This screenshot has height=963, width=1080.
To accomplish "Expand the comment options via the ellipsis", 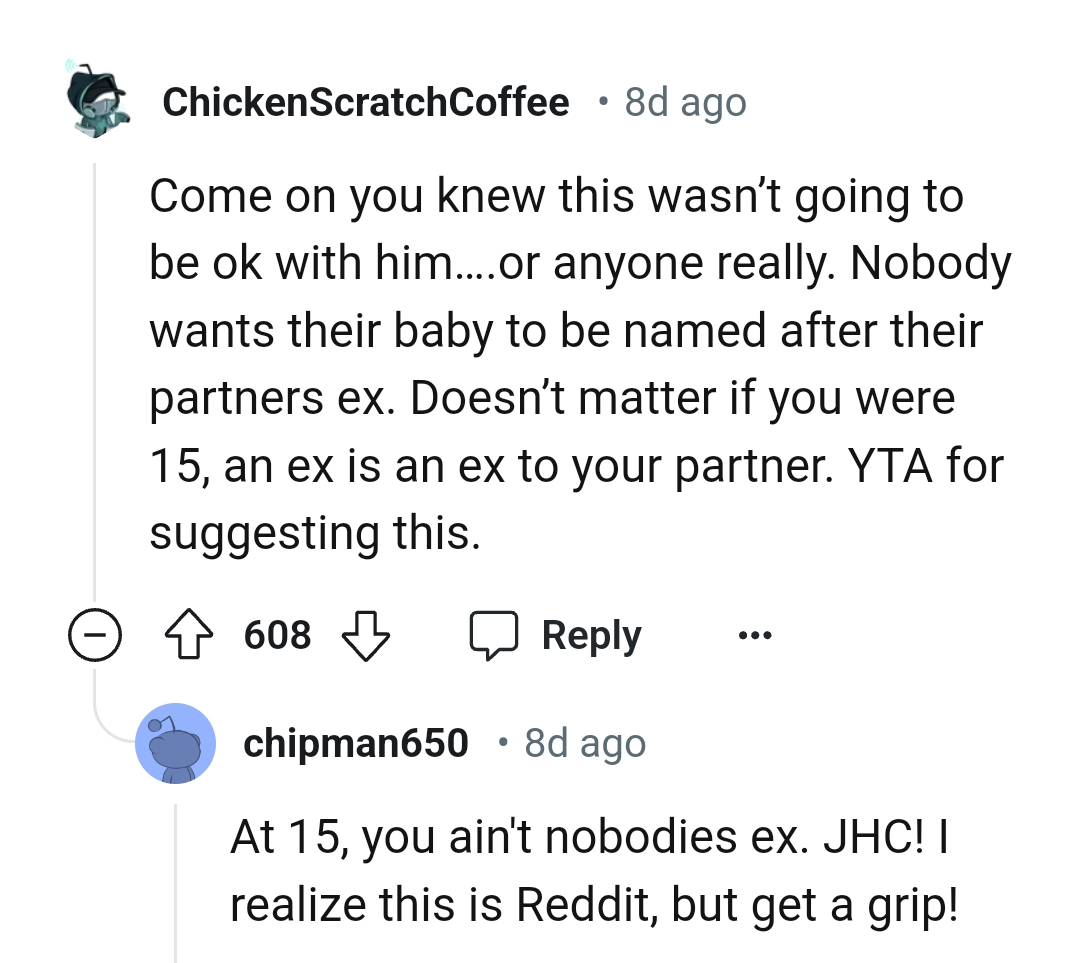I will [x=755, y=634].
